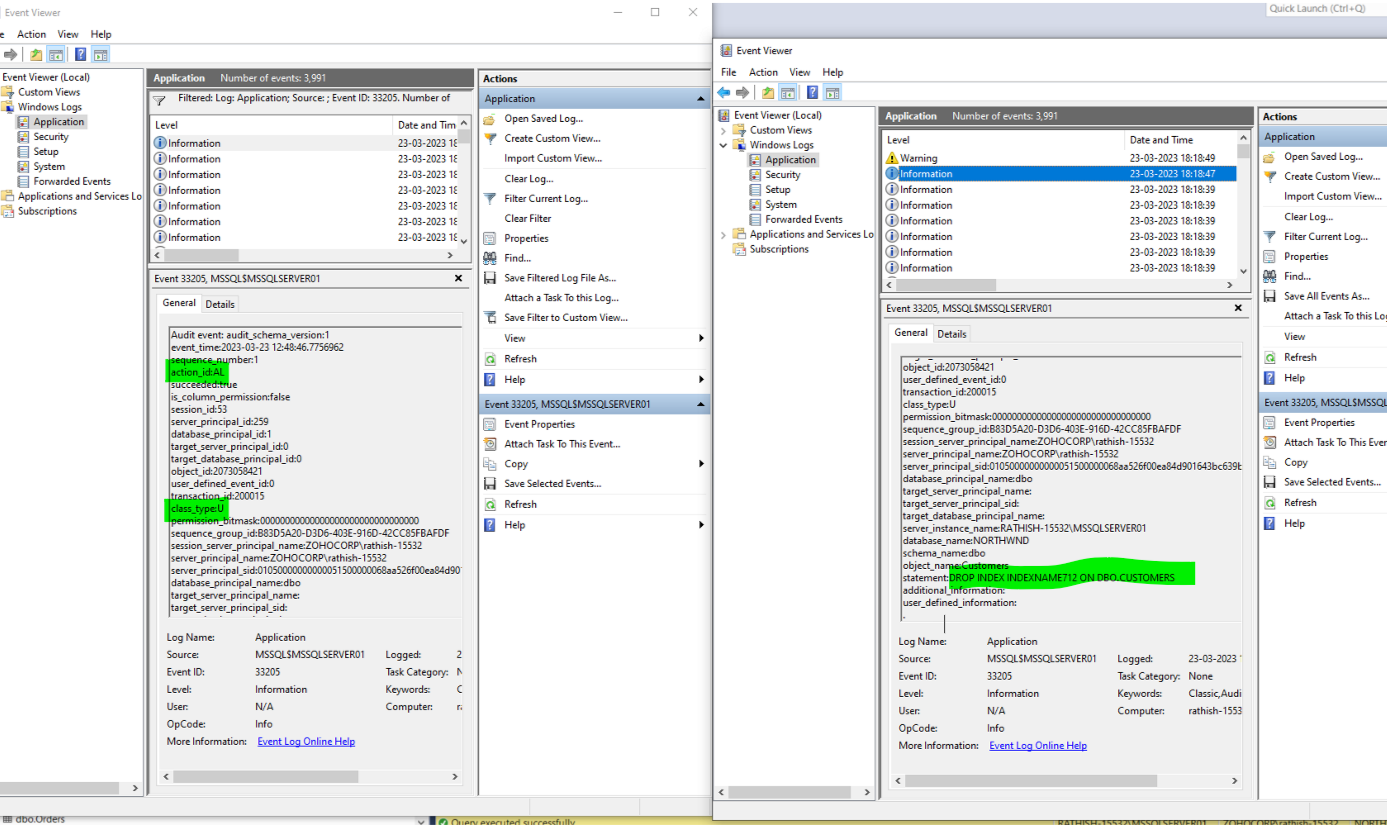Collapse the Event 33205 section in left Actions pane
Screen dimensions: 1387x826
700,405
